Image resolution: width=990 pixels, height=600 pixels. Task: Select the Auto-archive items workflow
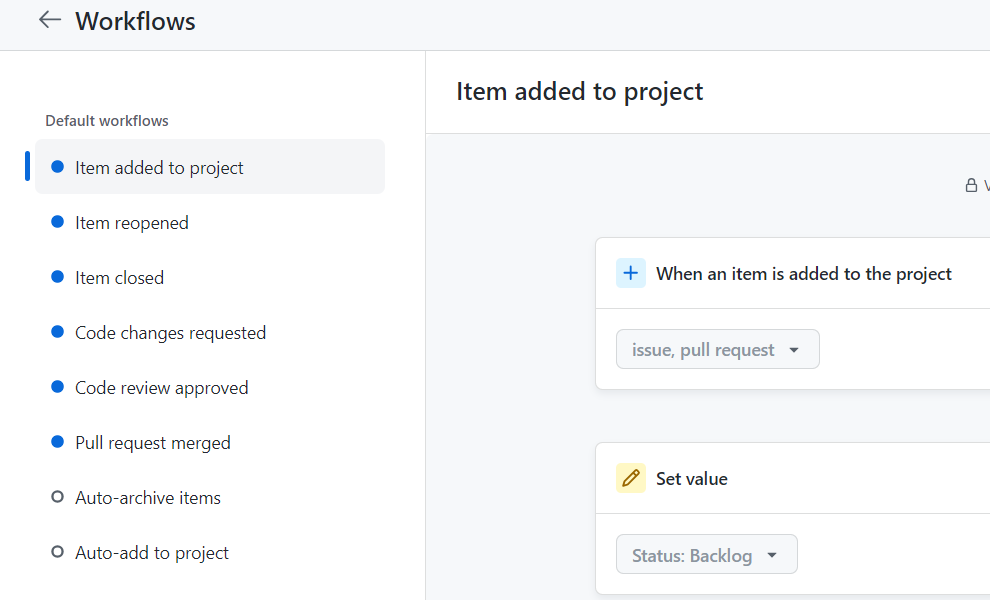tap(148, 498)
